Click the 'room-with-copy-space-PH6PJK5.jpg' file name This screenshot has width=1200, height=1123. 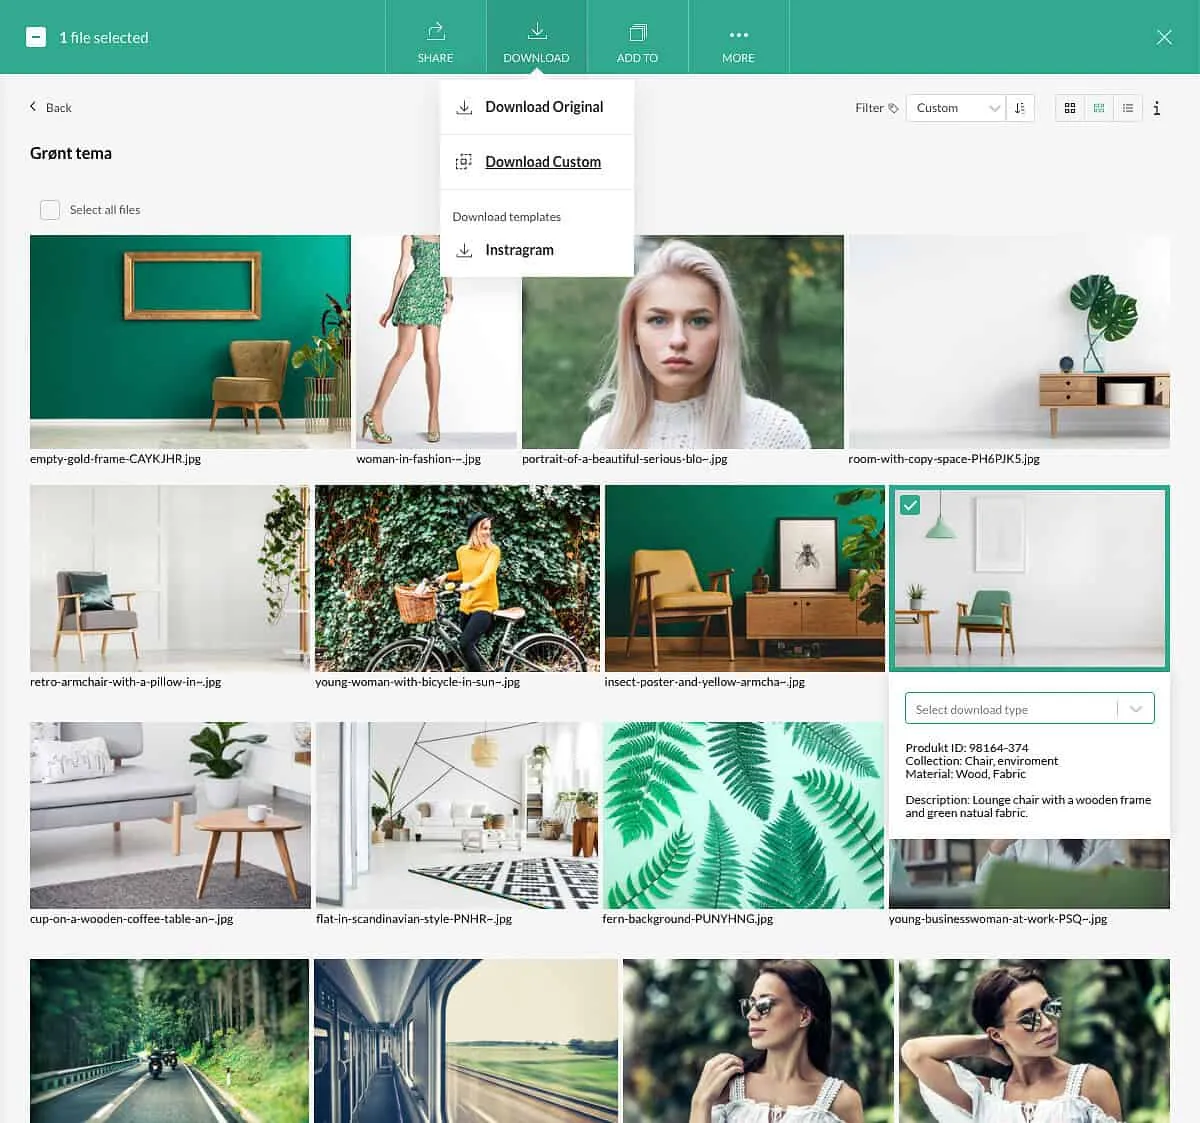[944, 459]
